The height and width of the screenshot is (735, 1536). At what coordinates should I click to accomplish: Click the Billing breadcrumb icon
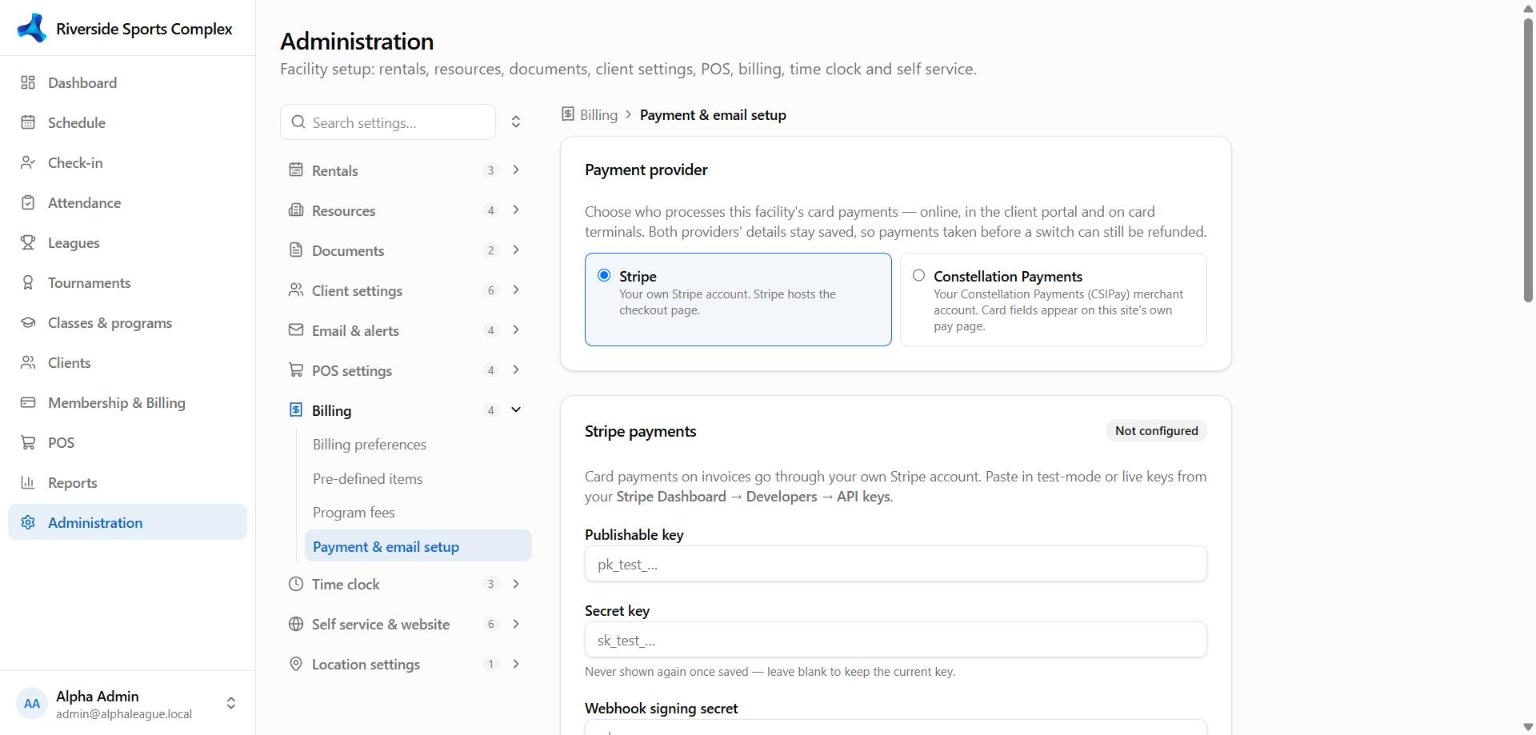click(x=568, y=115)
